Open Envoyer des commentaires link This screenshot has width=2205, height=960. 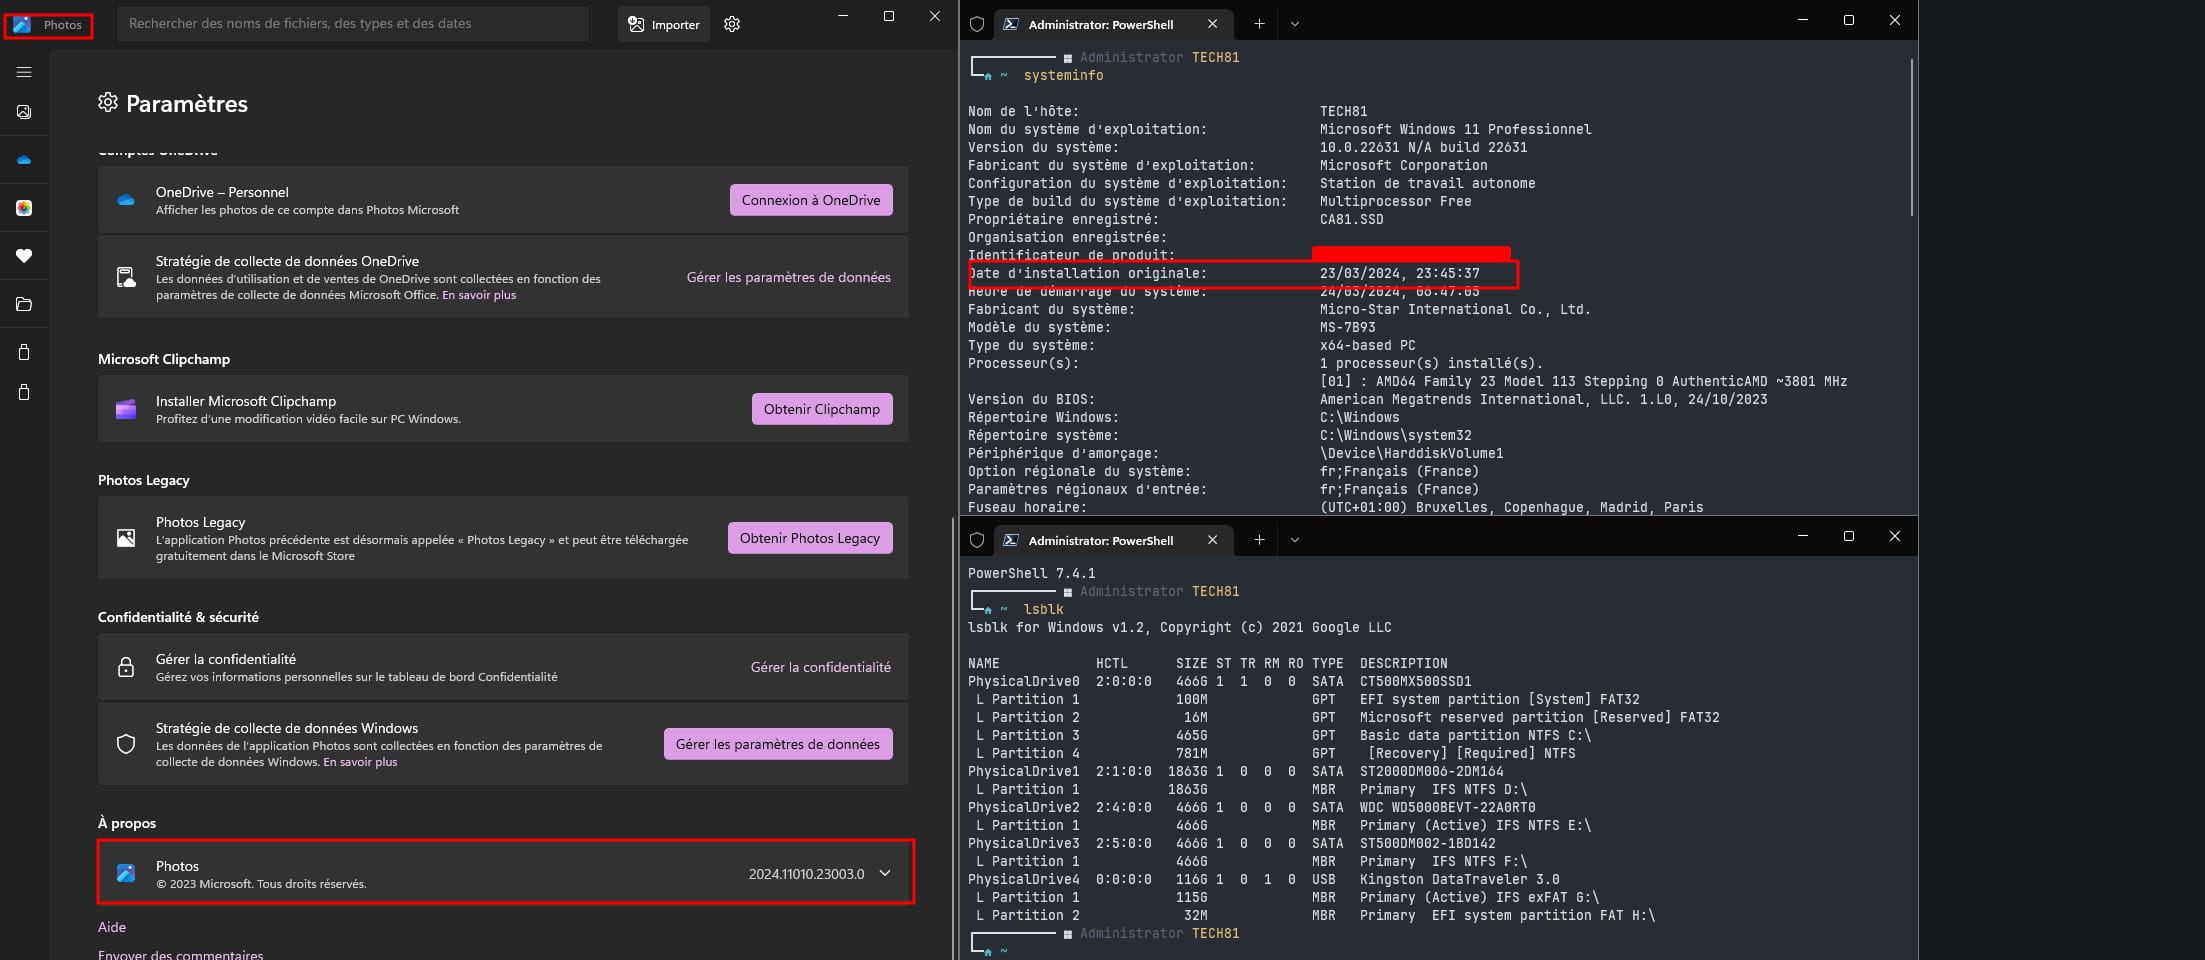click(180, 954)
